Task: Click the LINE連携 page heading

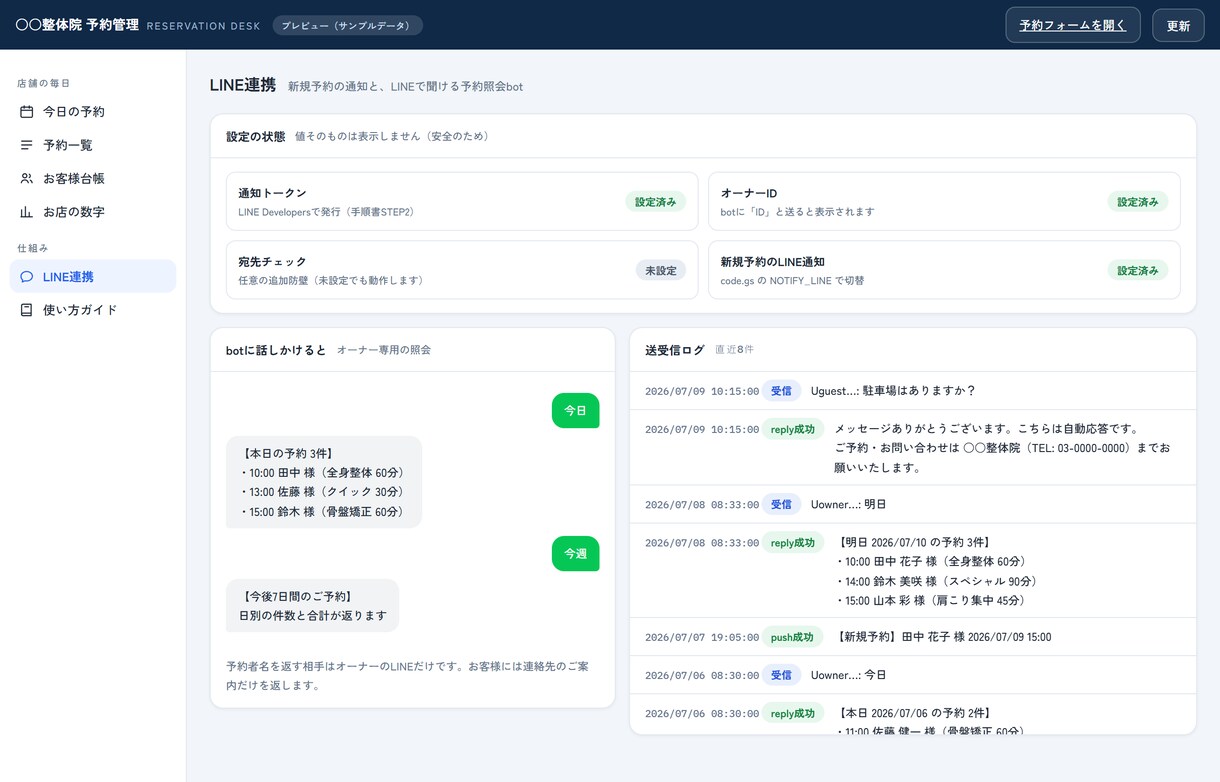Action: coord(243,85)
